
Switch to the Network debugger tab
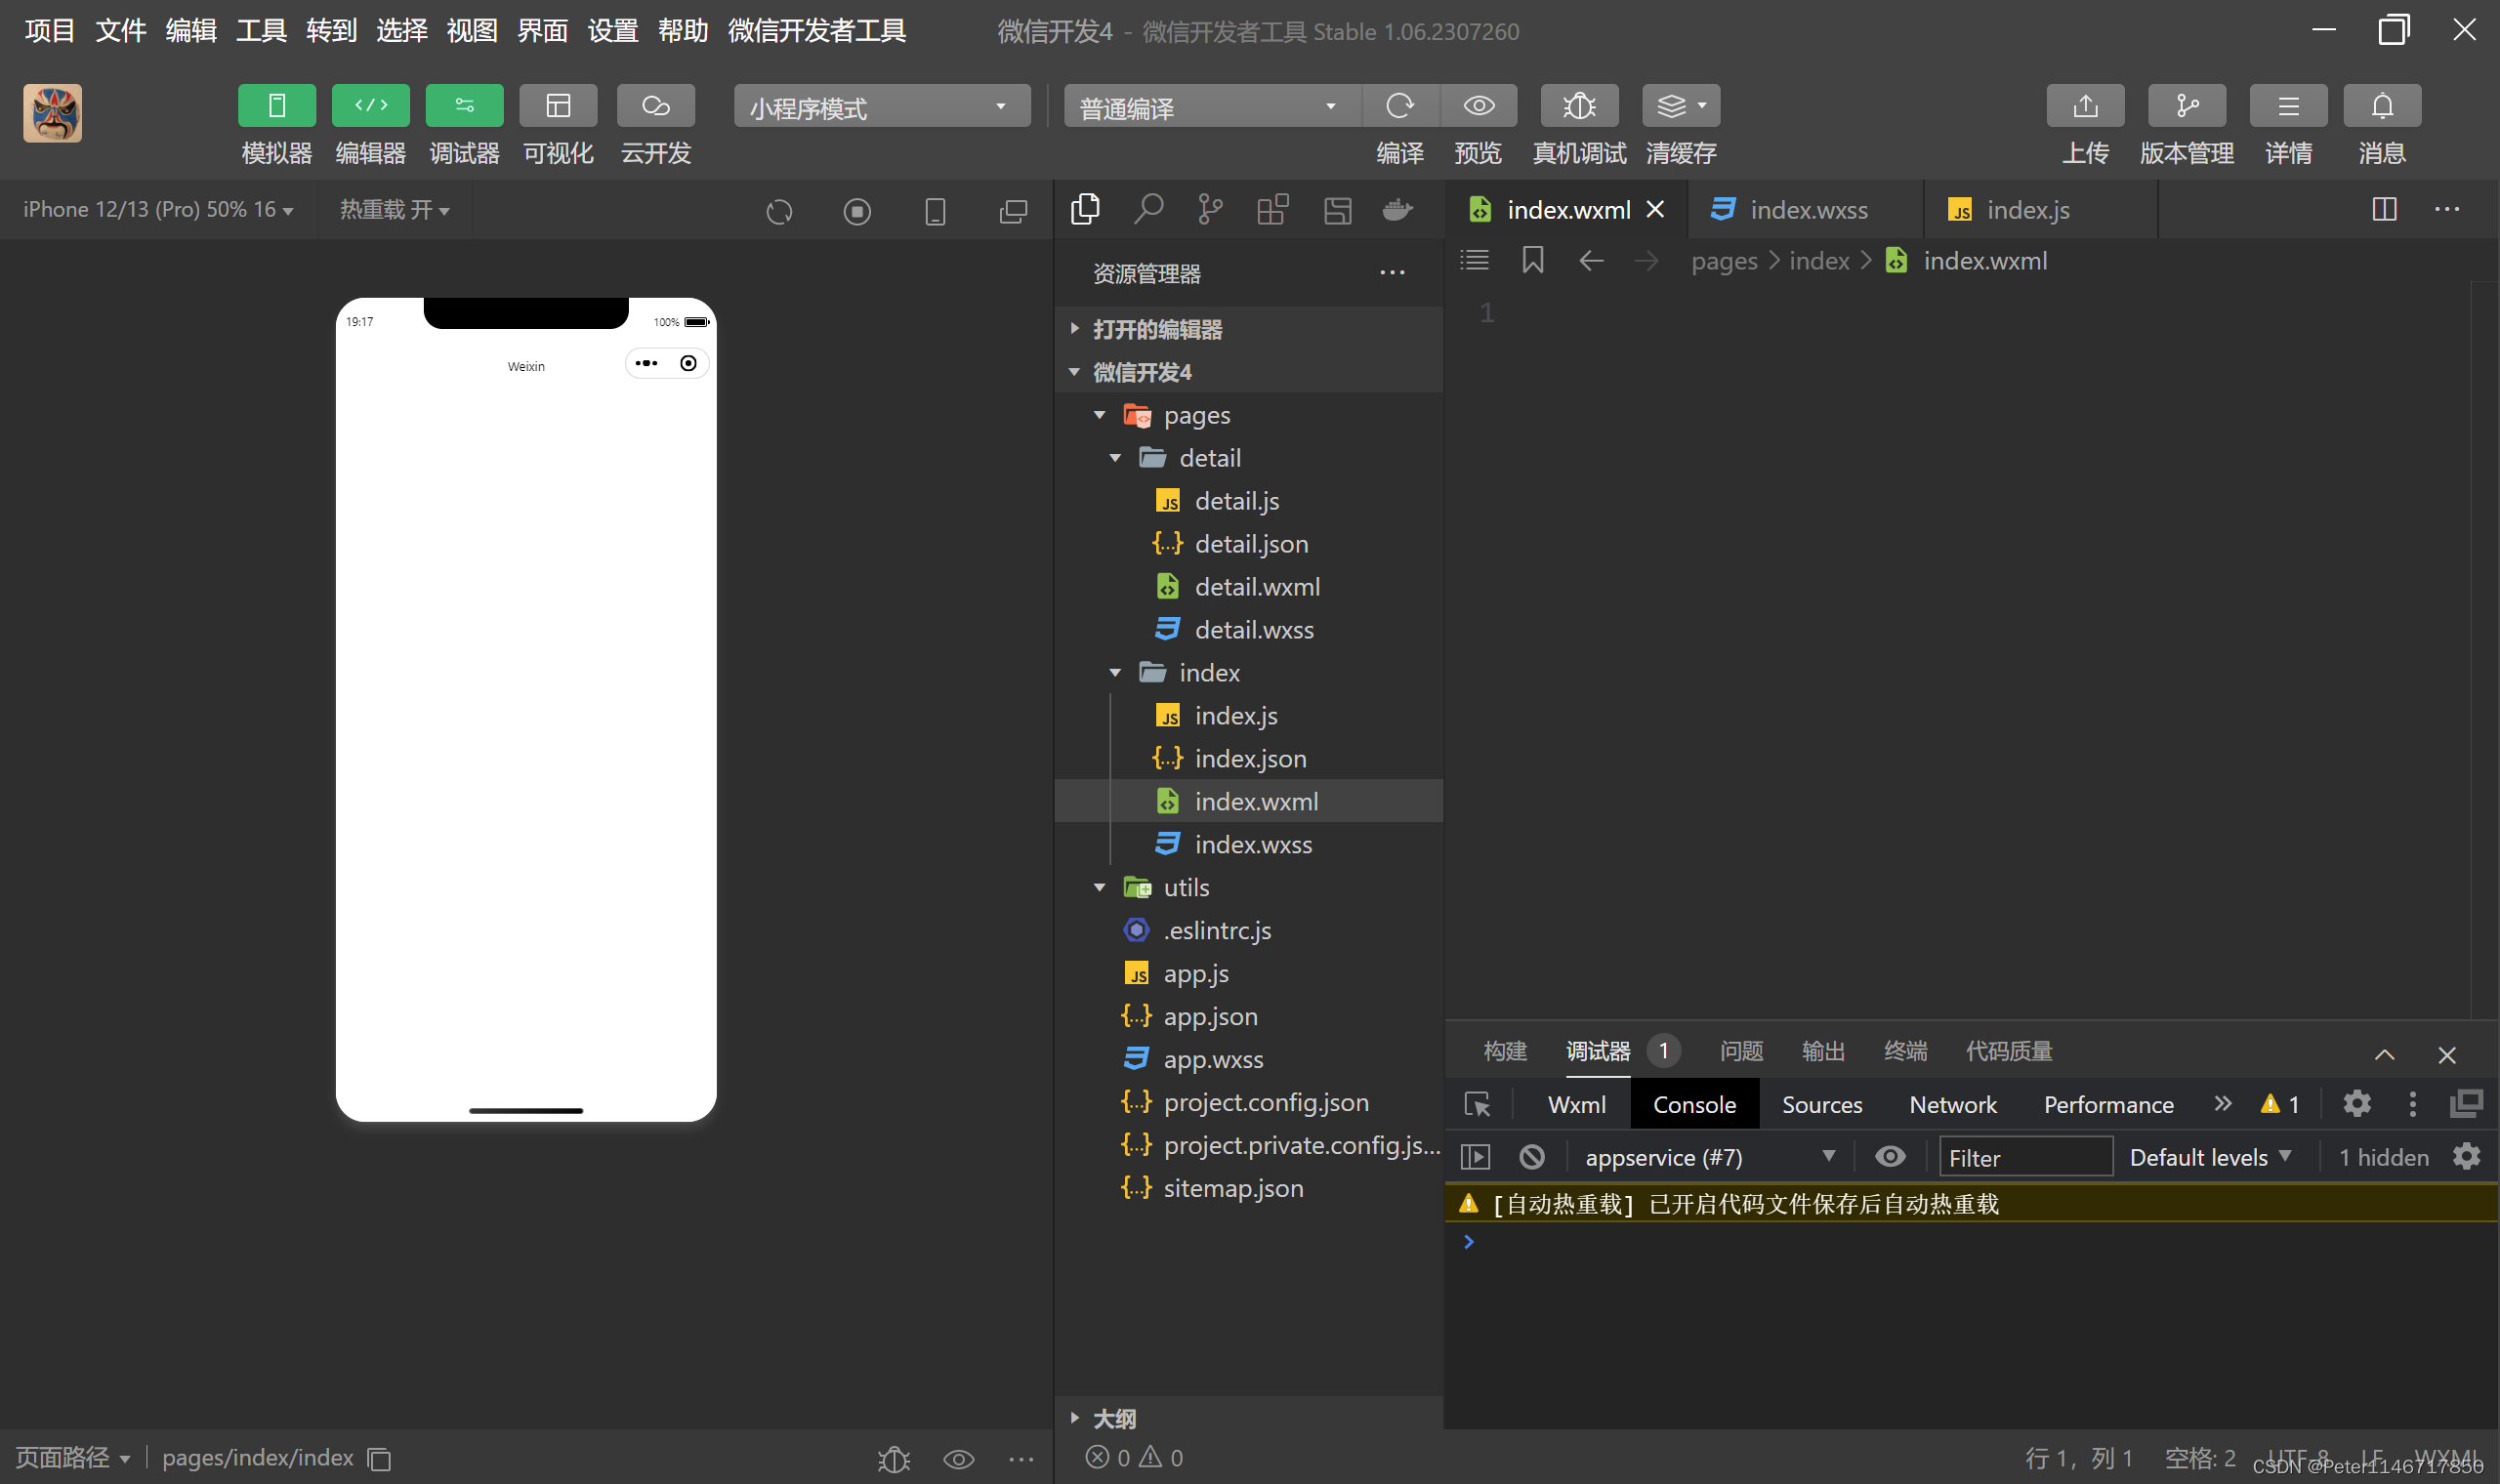tap(1952, 1104)
